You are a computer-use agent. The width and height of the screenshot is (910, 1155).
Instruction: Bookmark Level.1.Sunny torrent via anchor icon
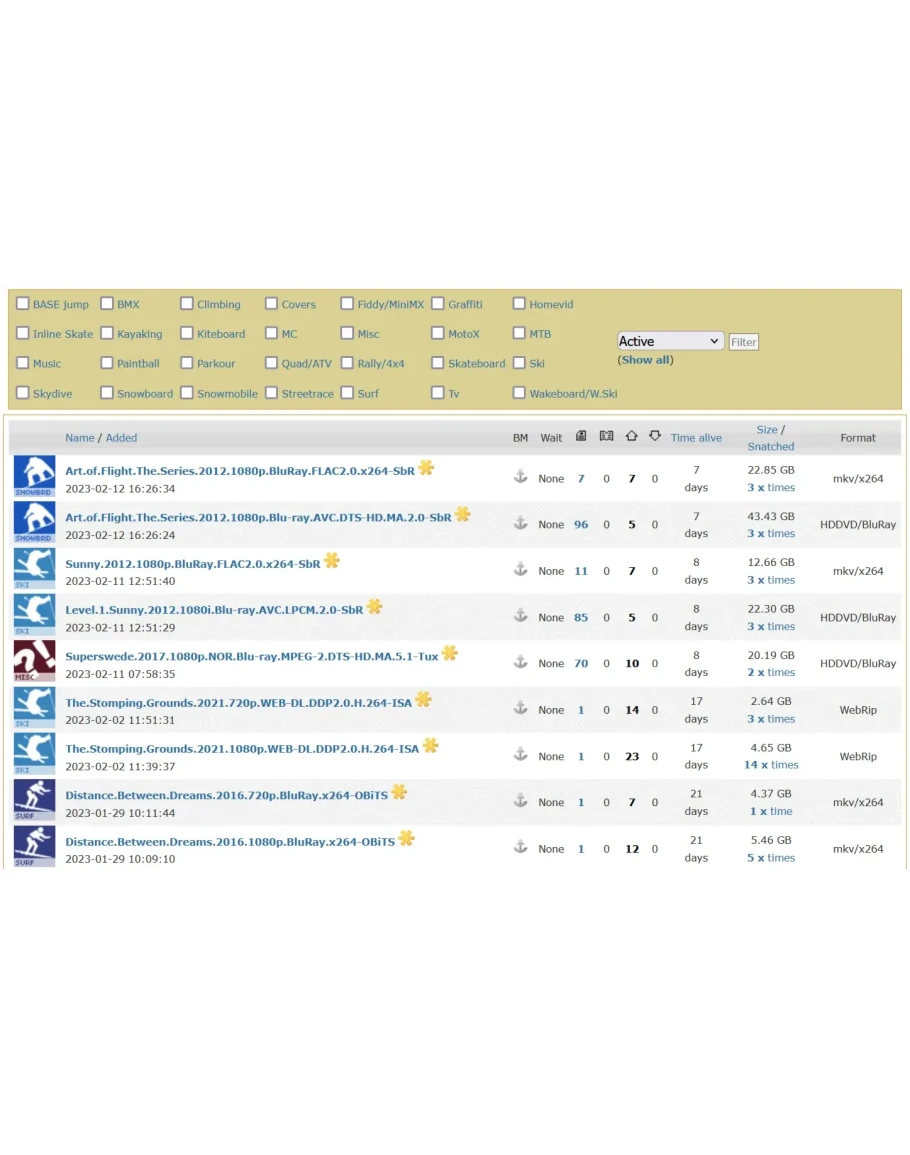pyautogui.click(x=520, y=615)
